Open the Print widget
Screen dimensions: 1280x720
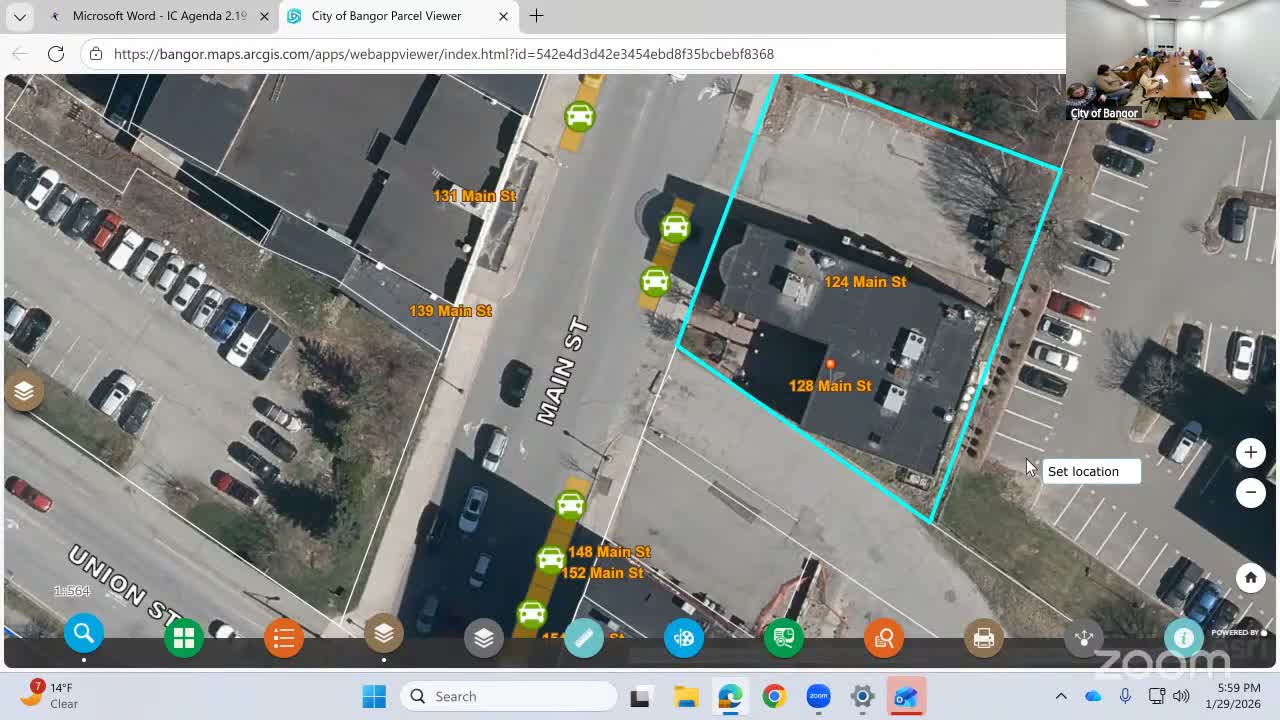tap(983, 637)
